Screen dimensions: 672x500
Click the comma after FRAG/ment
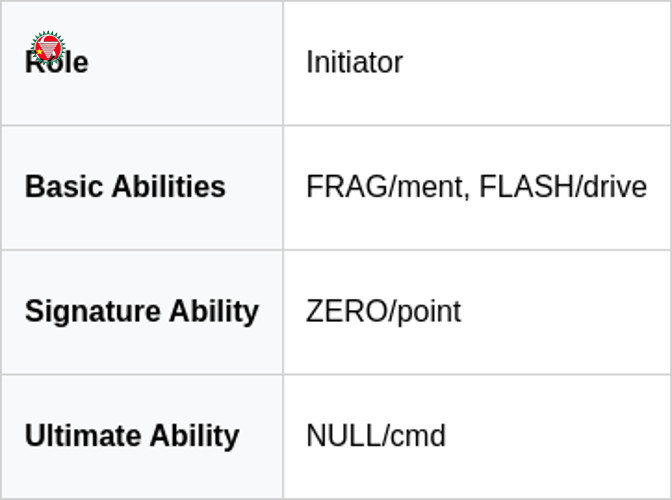468,193
